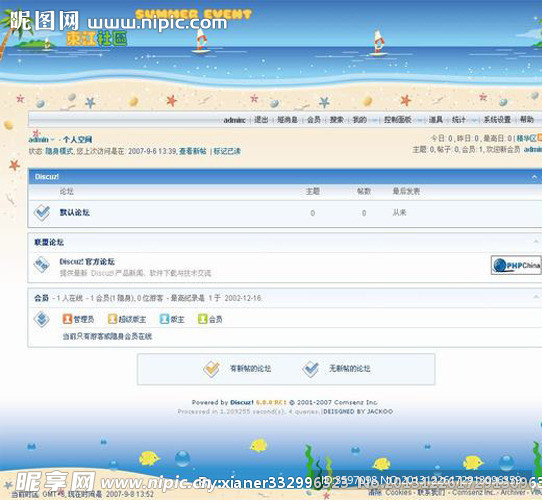Collapse the 联盟论坛 section

[536, 241]
